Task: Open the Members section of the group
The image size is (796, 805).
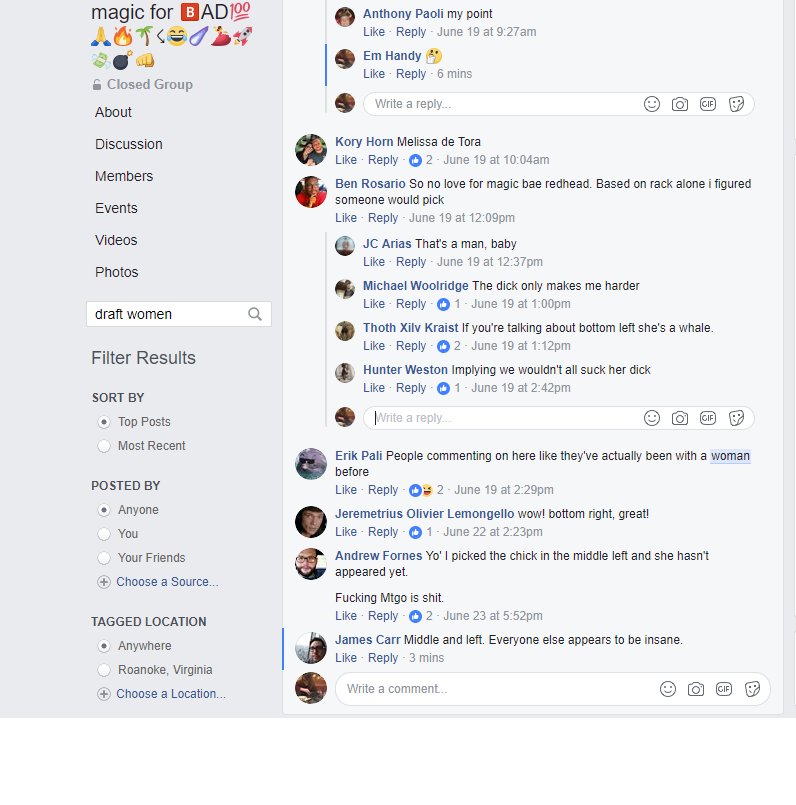Action: coord(124,176)
